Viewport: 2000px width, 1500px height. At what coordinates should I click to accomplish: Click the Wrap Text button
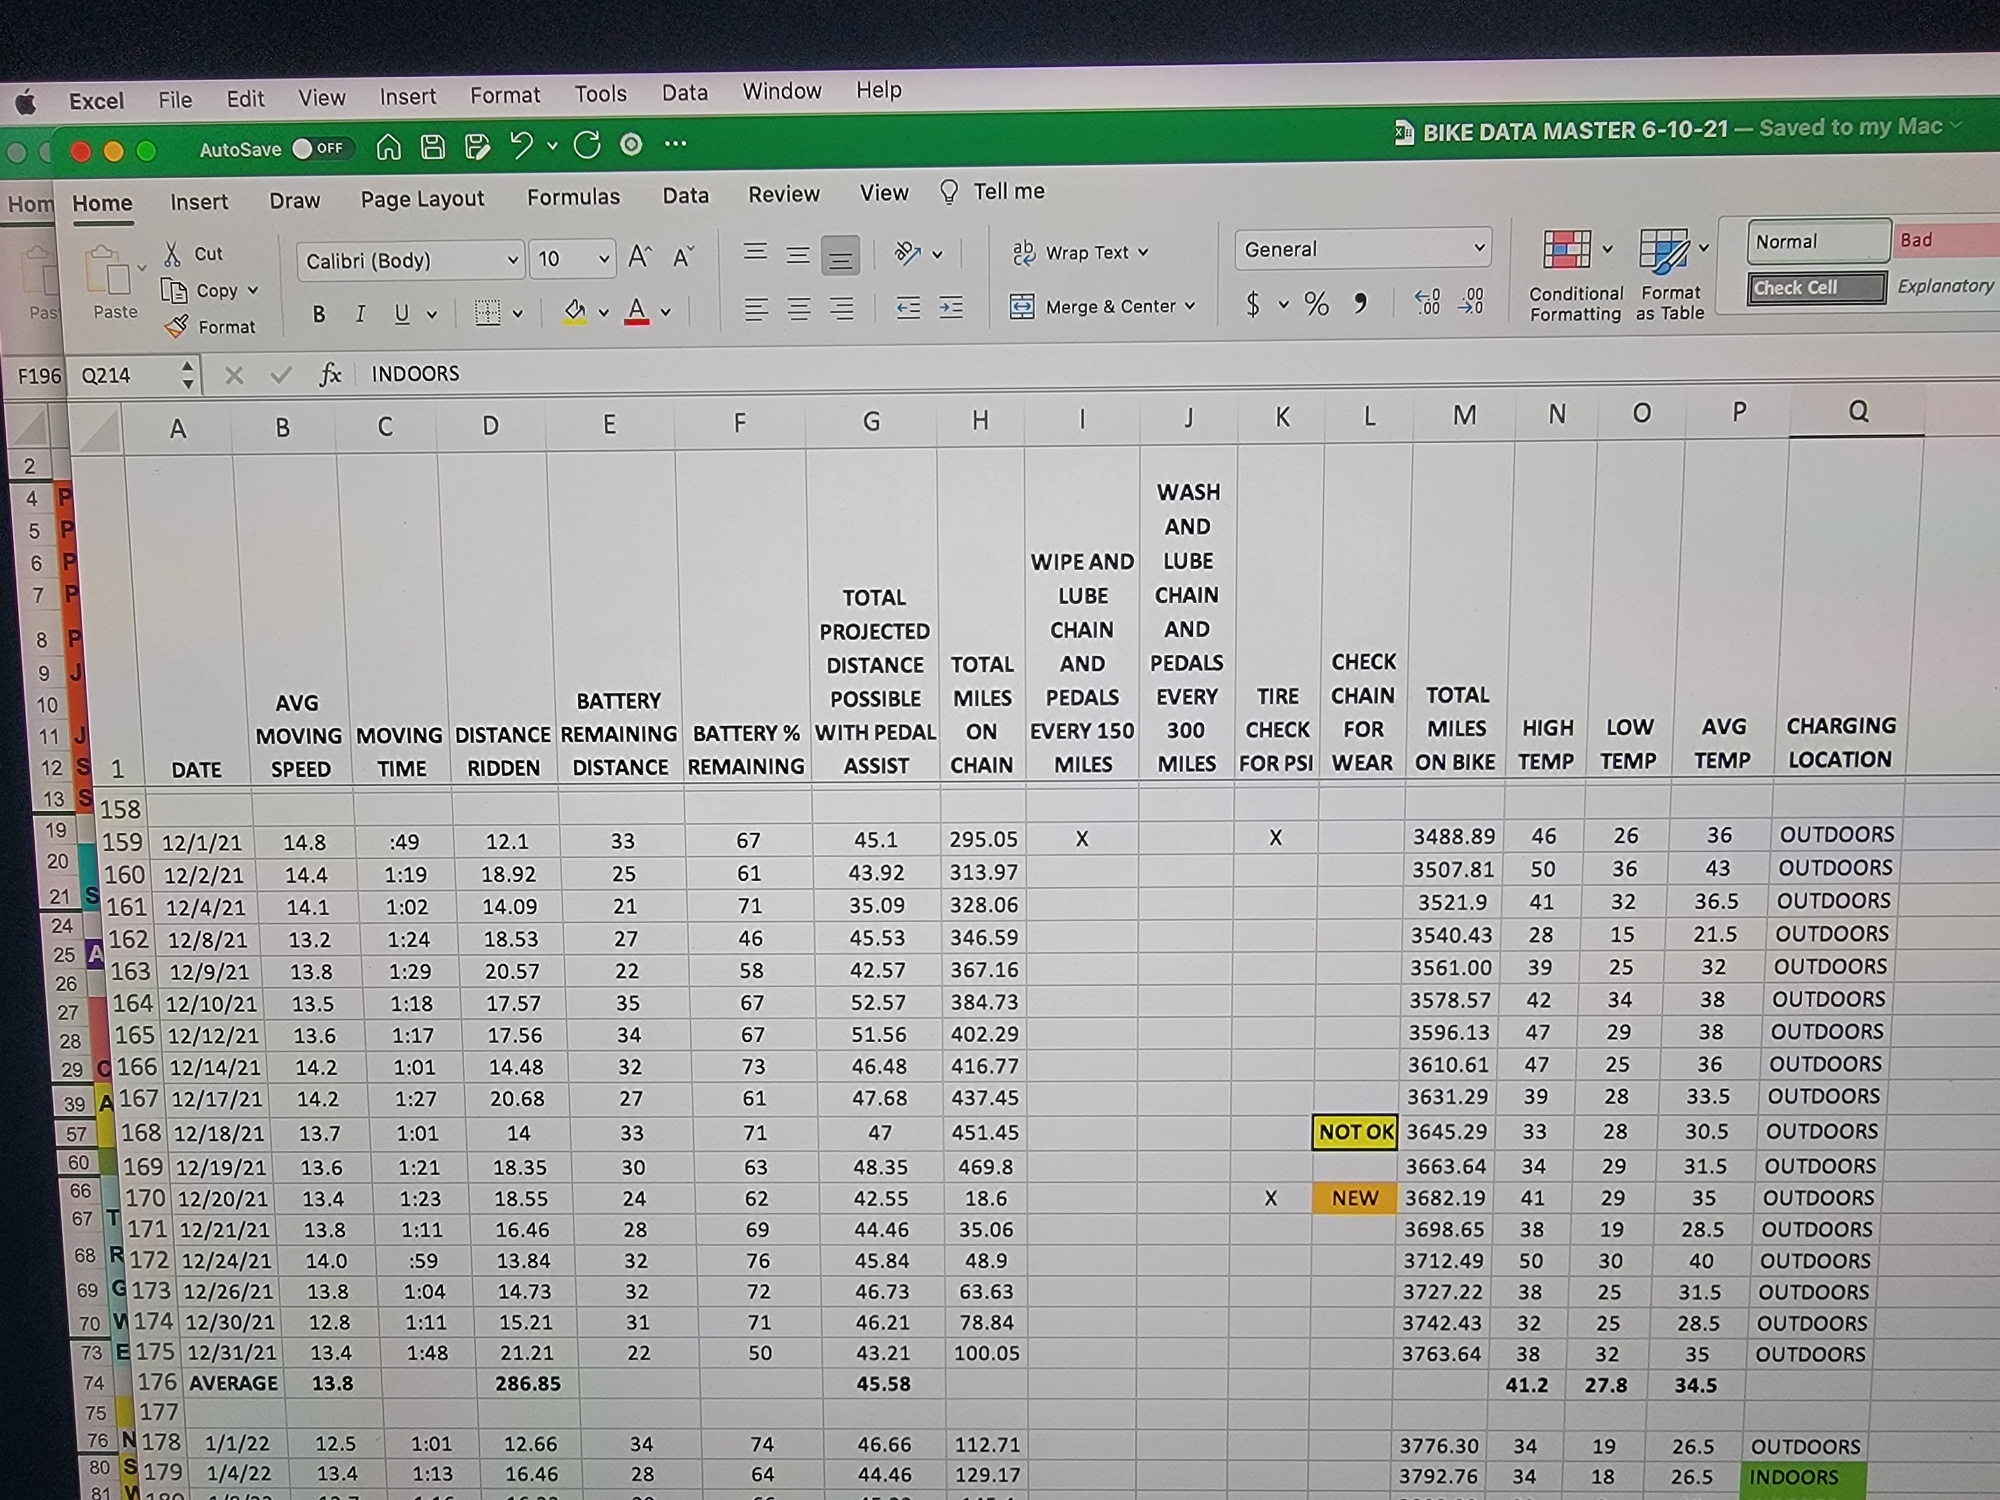pyautogui.click(x=1080, y=253)
